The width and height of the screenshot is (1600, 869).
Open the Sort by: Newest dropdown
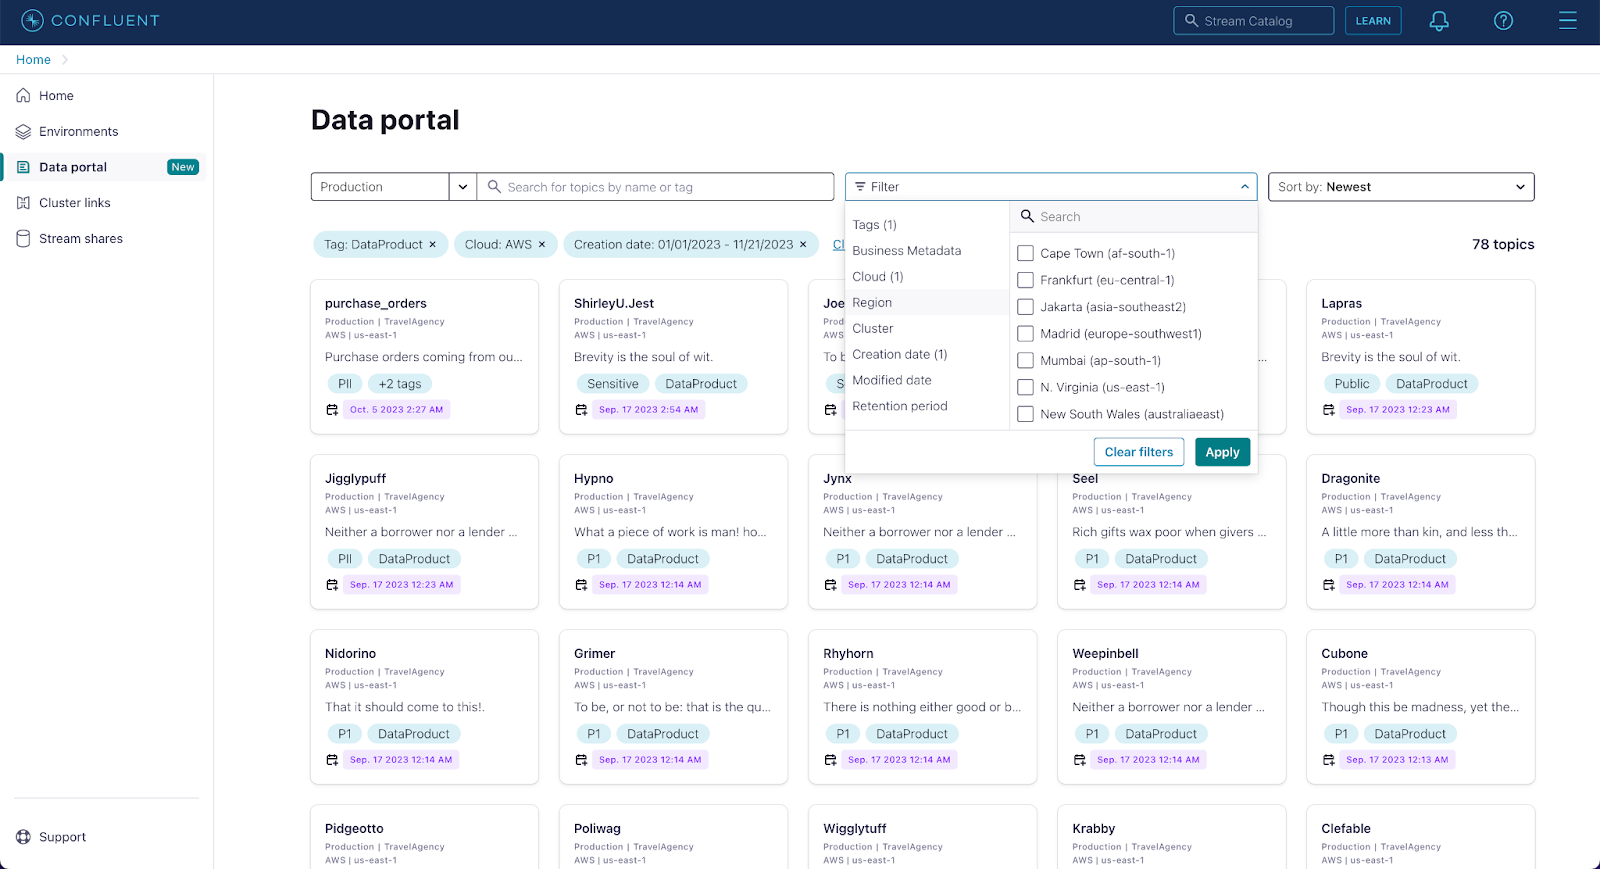[1401, 187]
